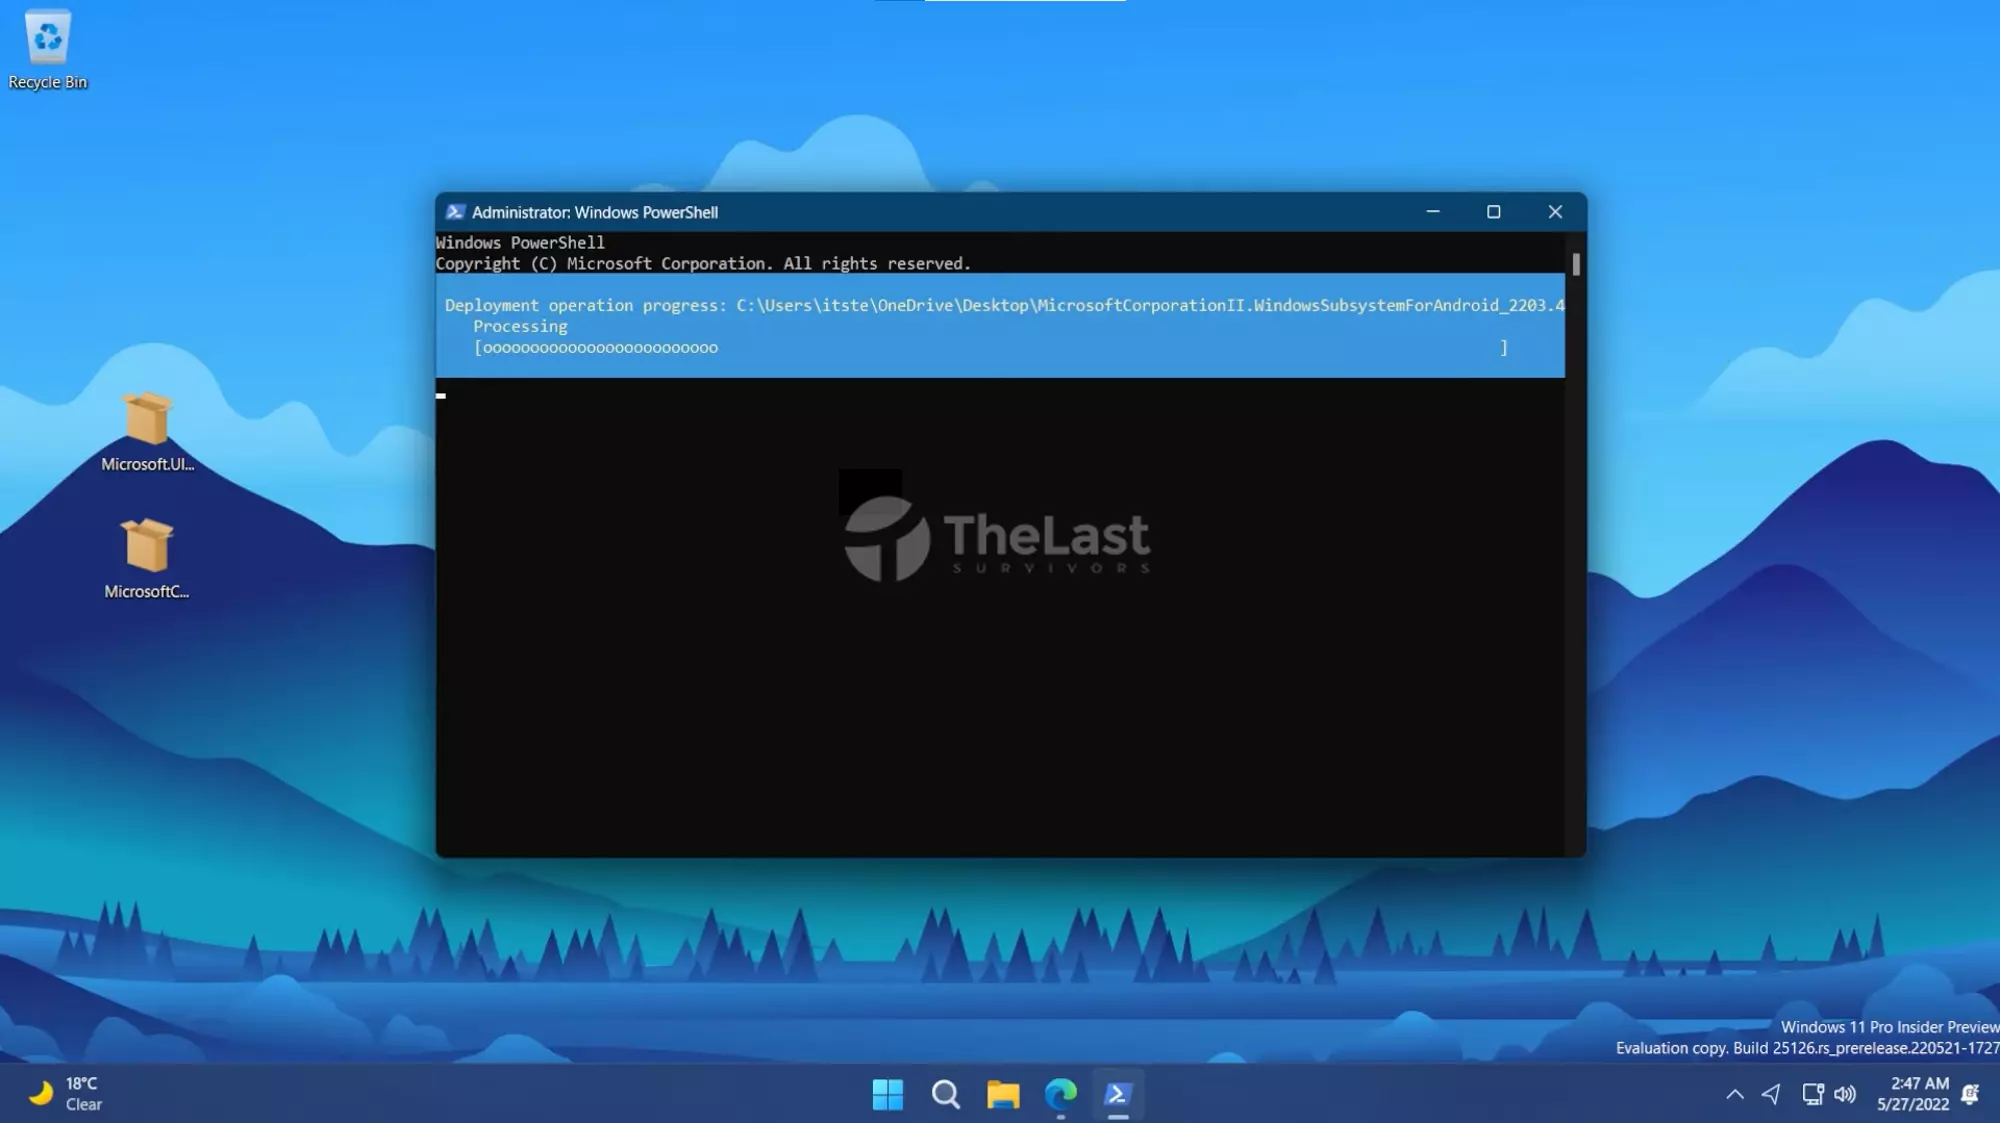Click the PowerShell icon in the title bar

(455, 212)
